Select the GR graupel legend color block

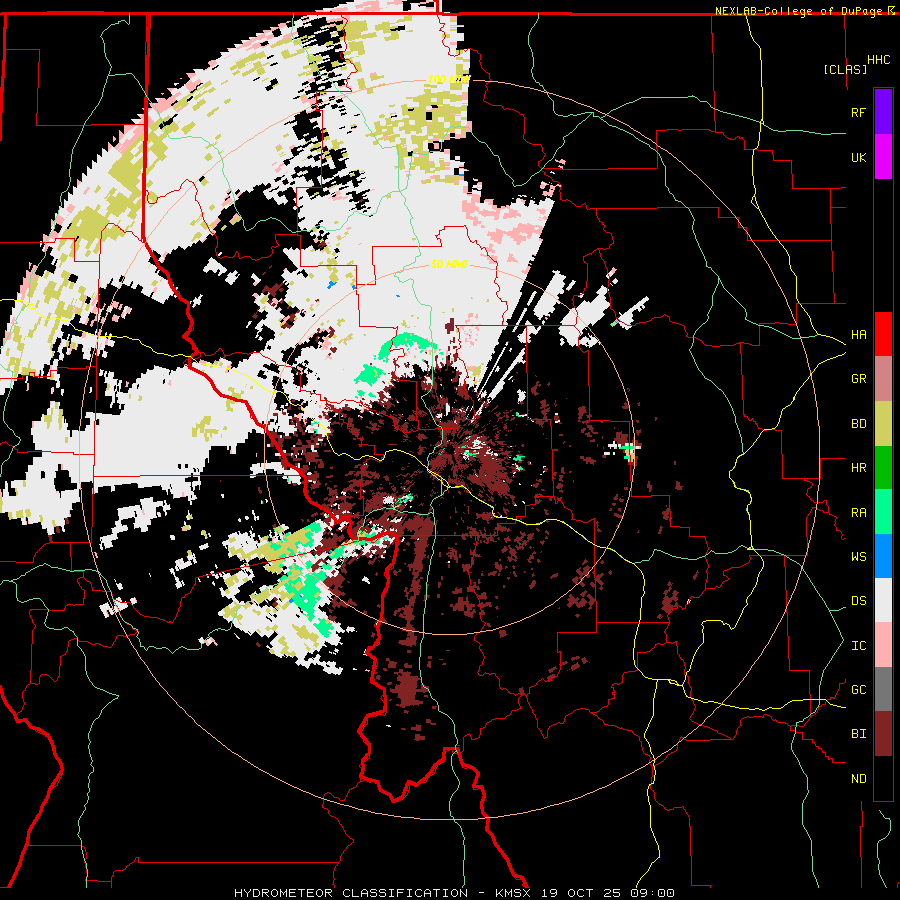(x=883, y=379)
